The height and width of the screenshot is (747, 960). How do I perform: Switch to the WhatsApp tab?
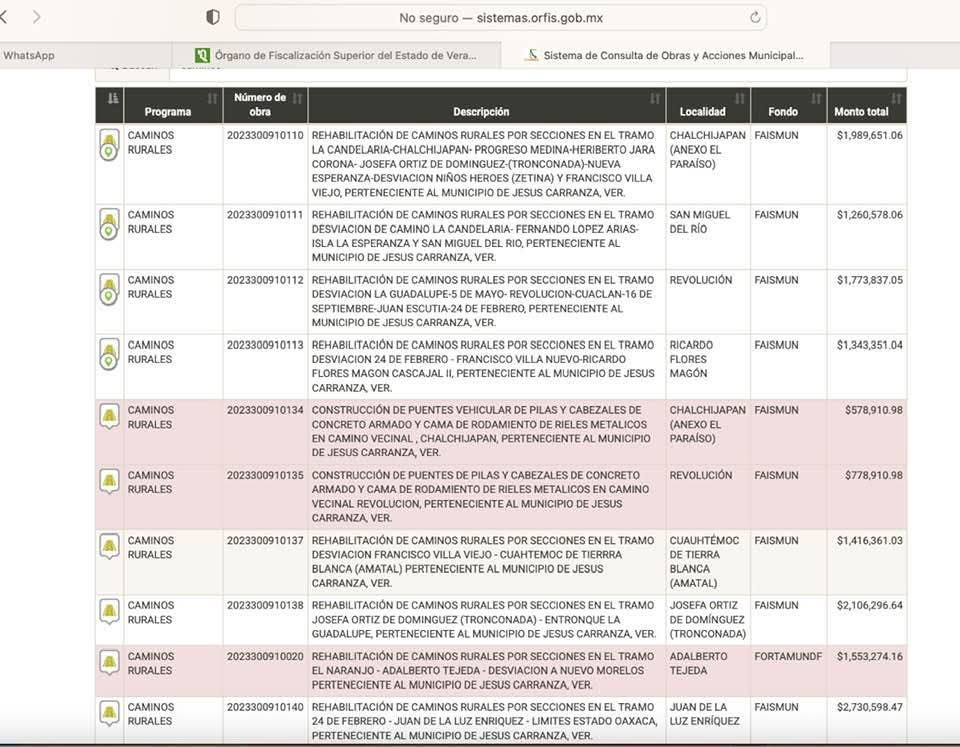coord(30,56)
